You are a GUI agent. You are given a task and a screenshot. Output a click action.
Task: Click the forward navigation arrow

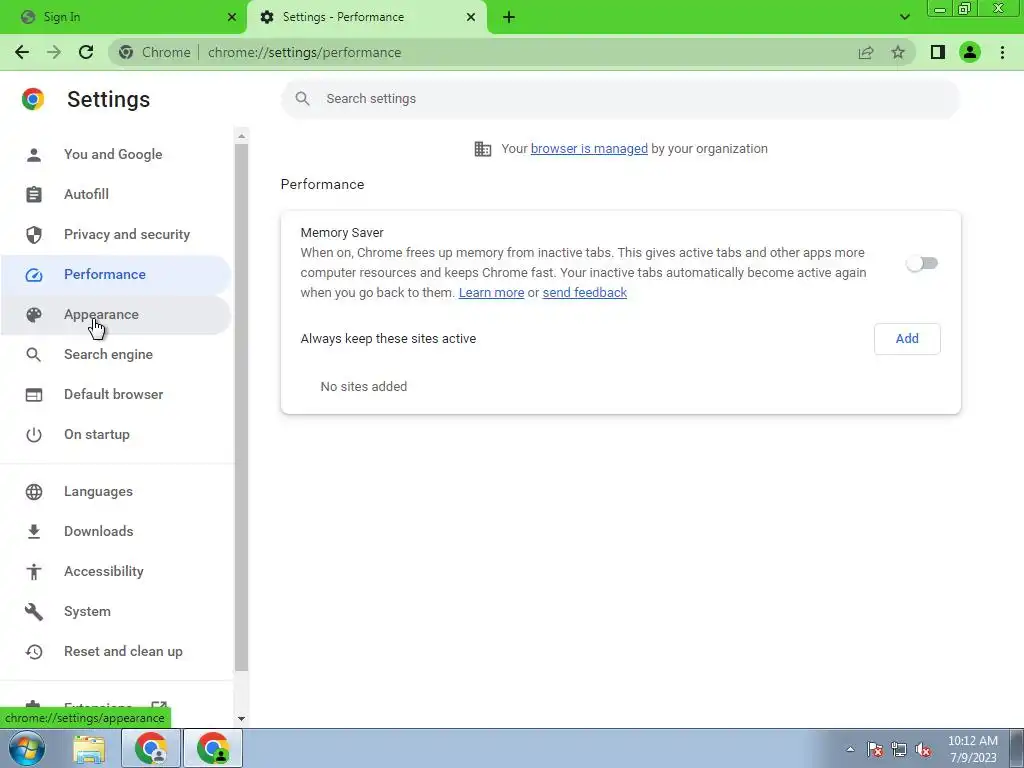pyautogui.click(x=54, y=52)
